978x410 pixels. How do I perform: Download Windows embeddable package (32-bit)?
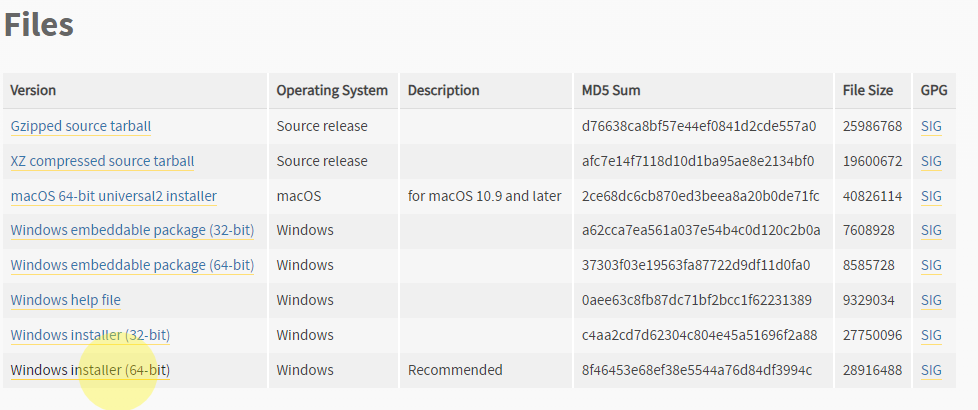[132, 230]
